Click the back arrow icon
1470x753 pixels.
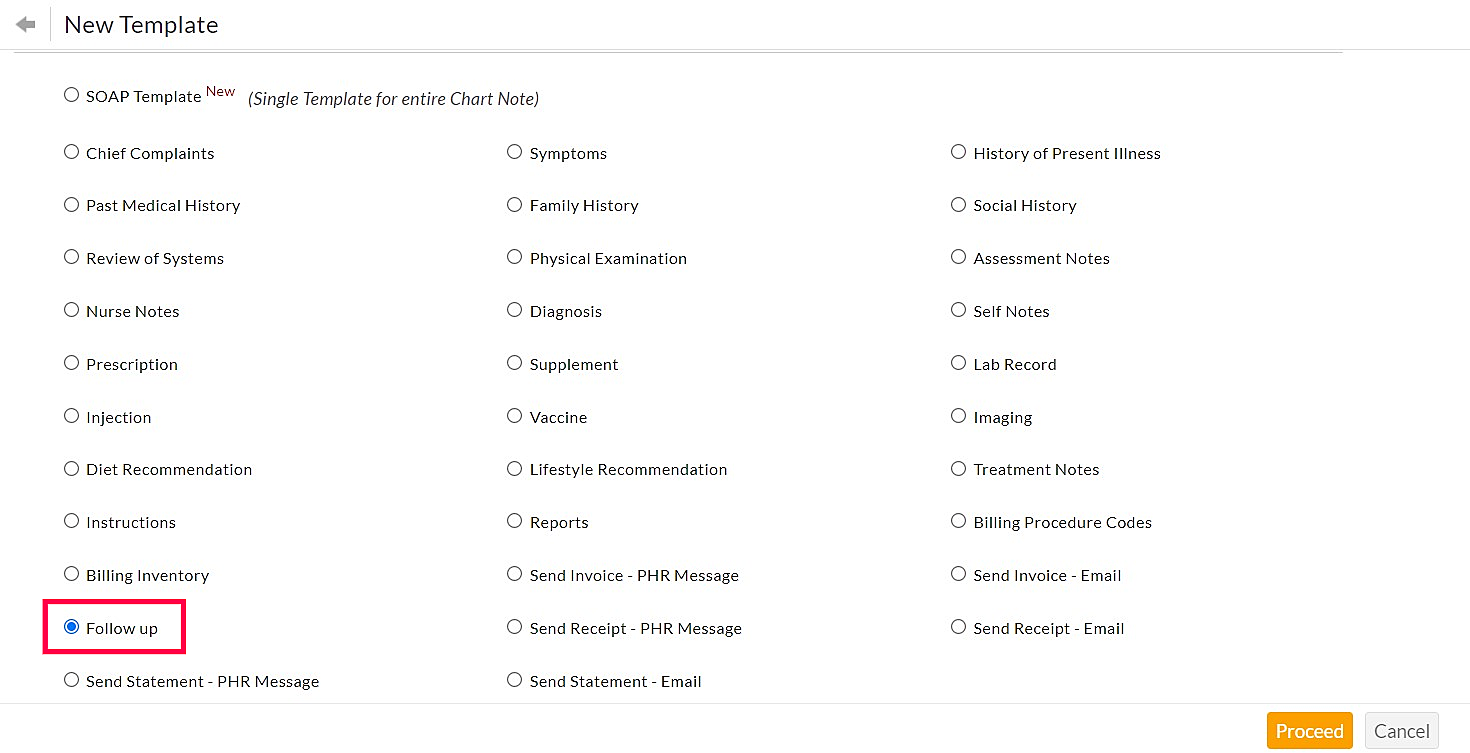click(x=26, y=24)
